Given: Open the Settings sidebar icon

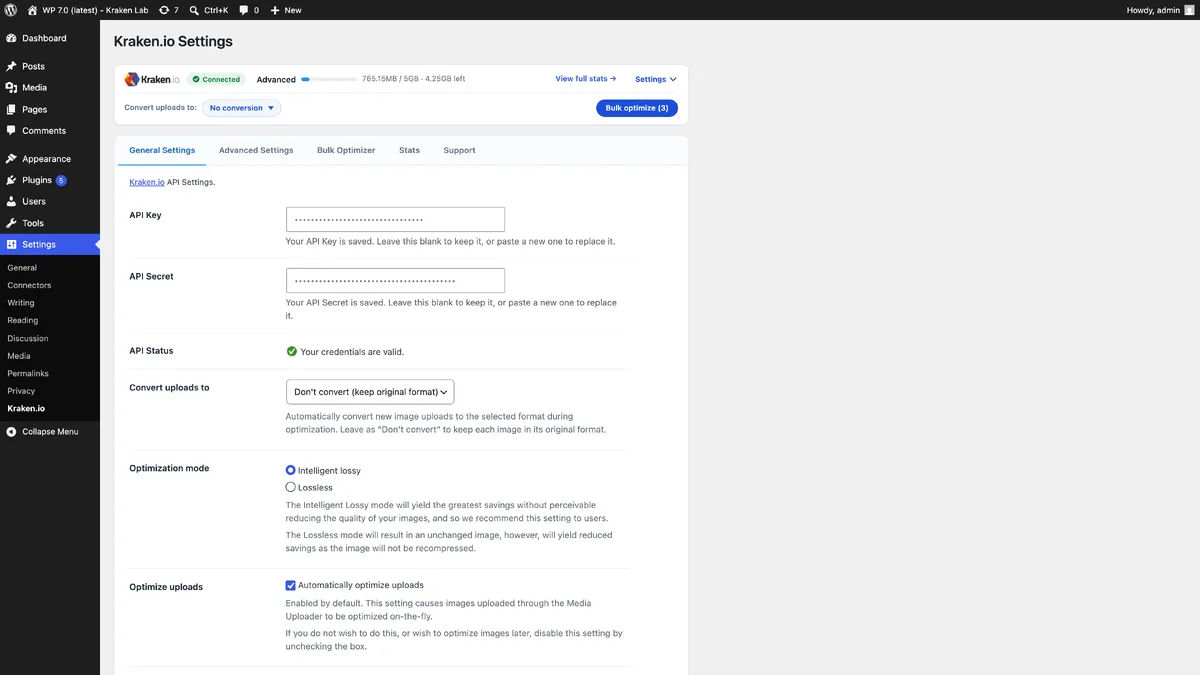Looking at the screenshot, I should pos(11,244).
